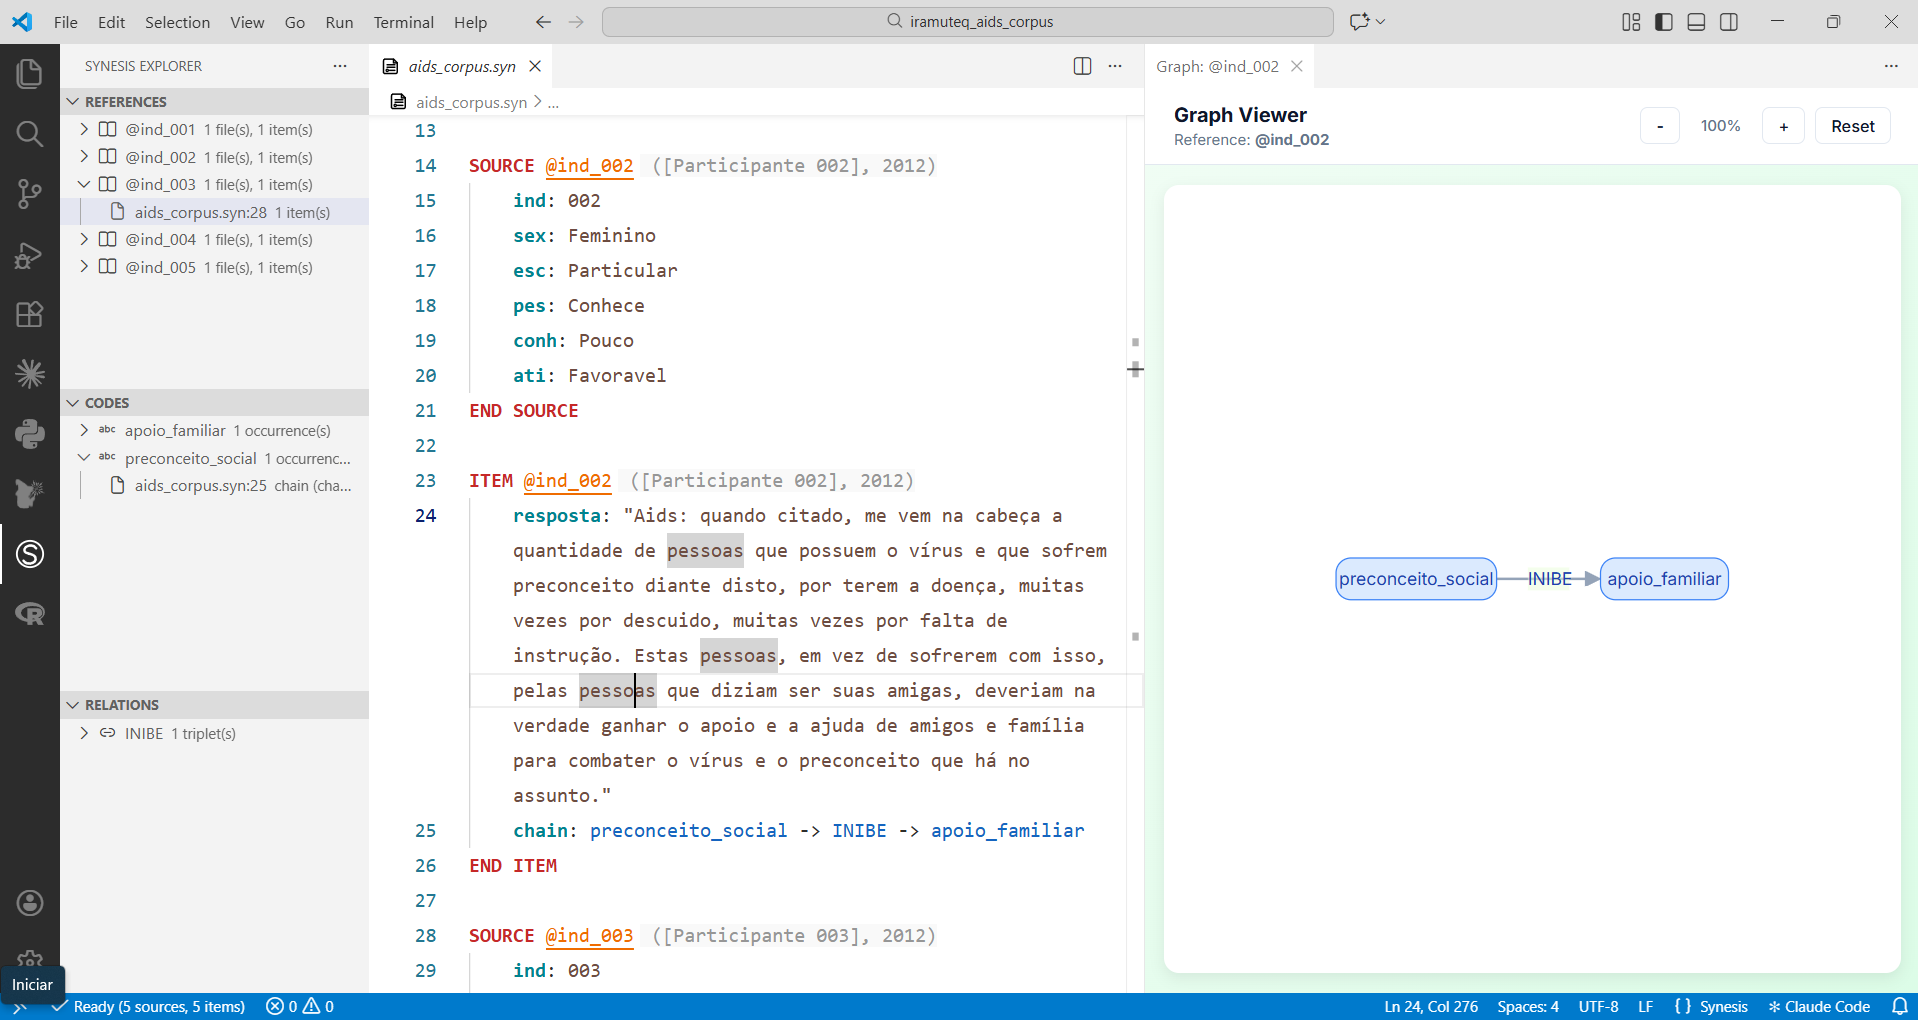
Task: Open the Accounts icon
Action: click(x=30, y=903)
